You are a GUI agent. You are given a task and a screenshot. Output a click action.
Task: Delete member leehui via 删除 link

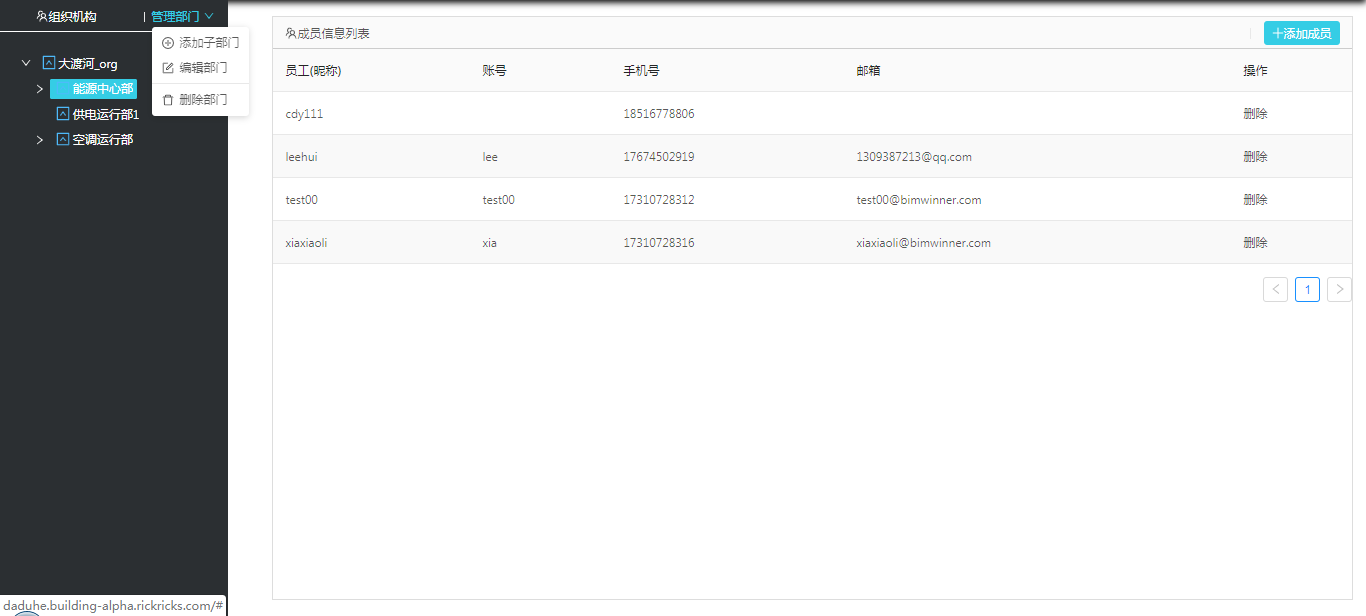coord(1255,157)
